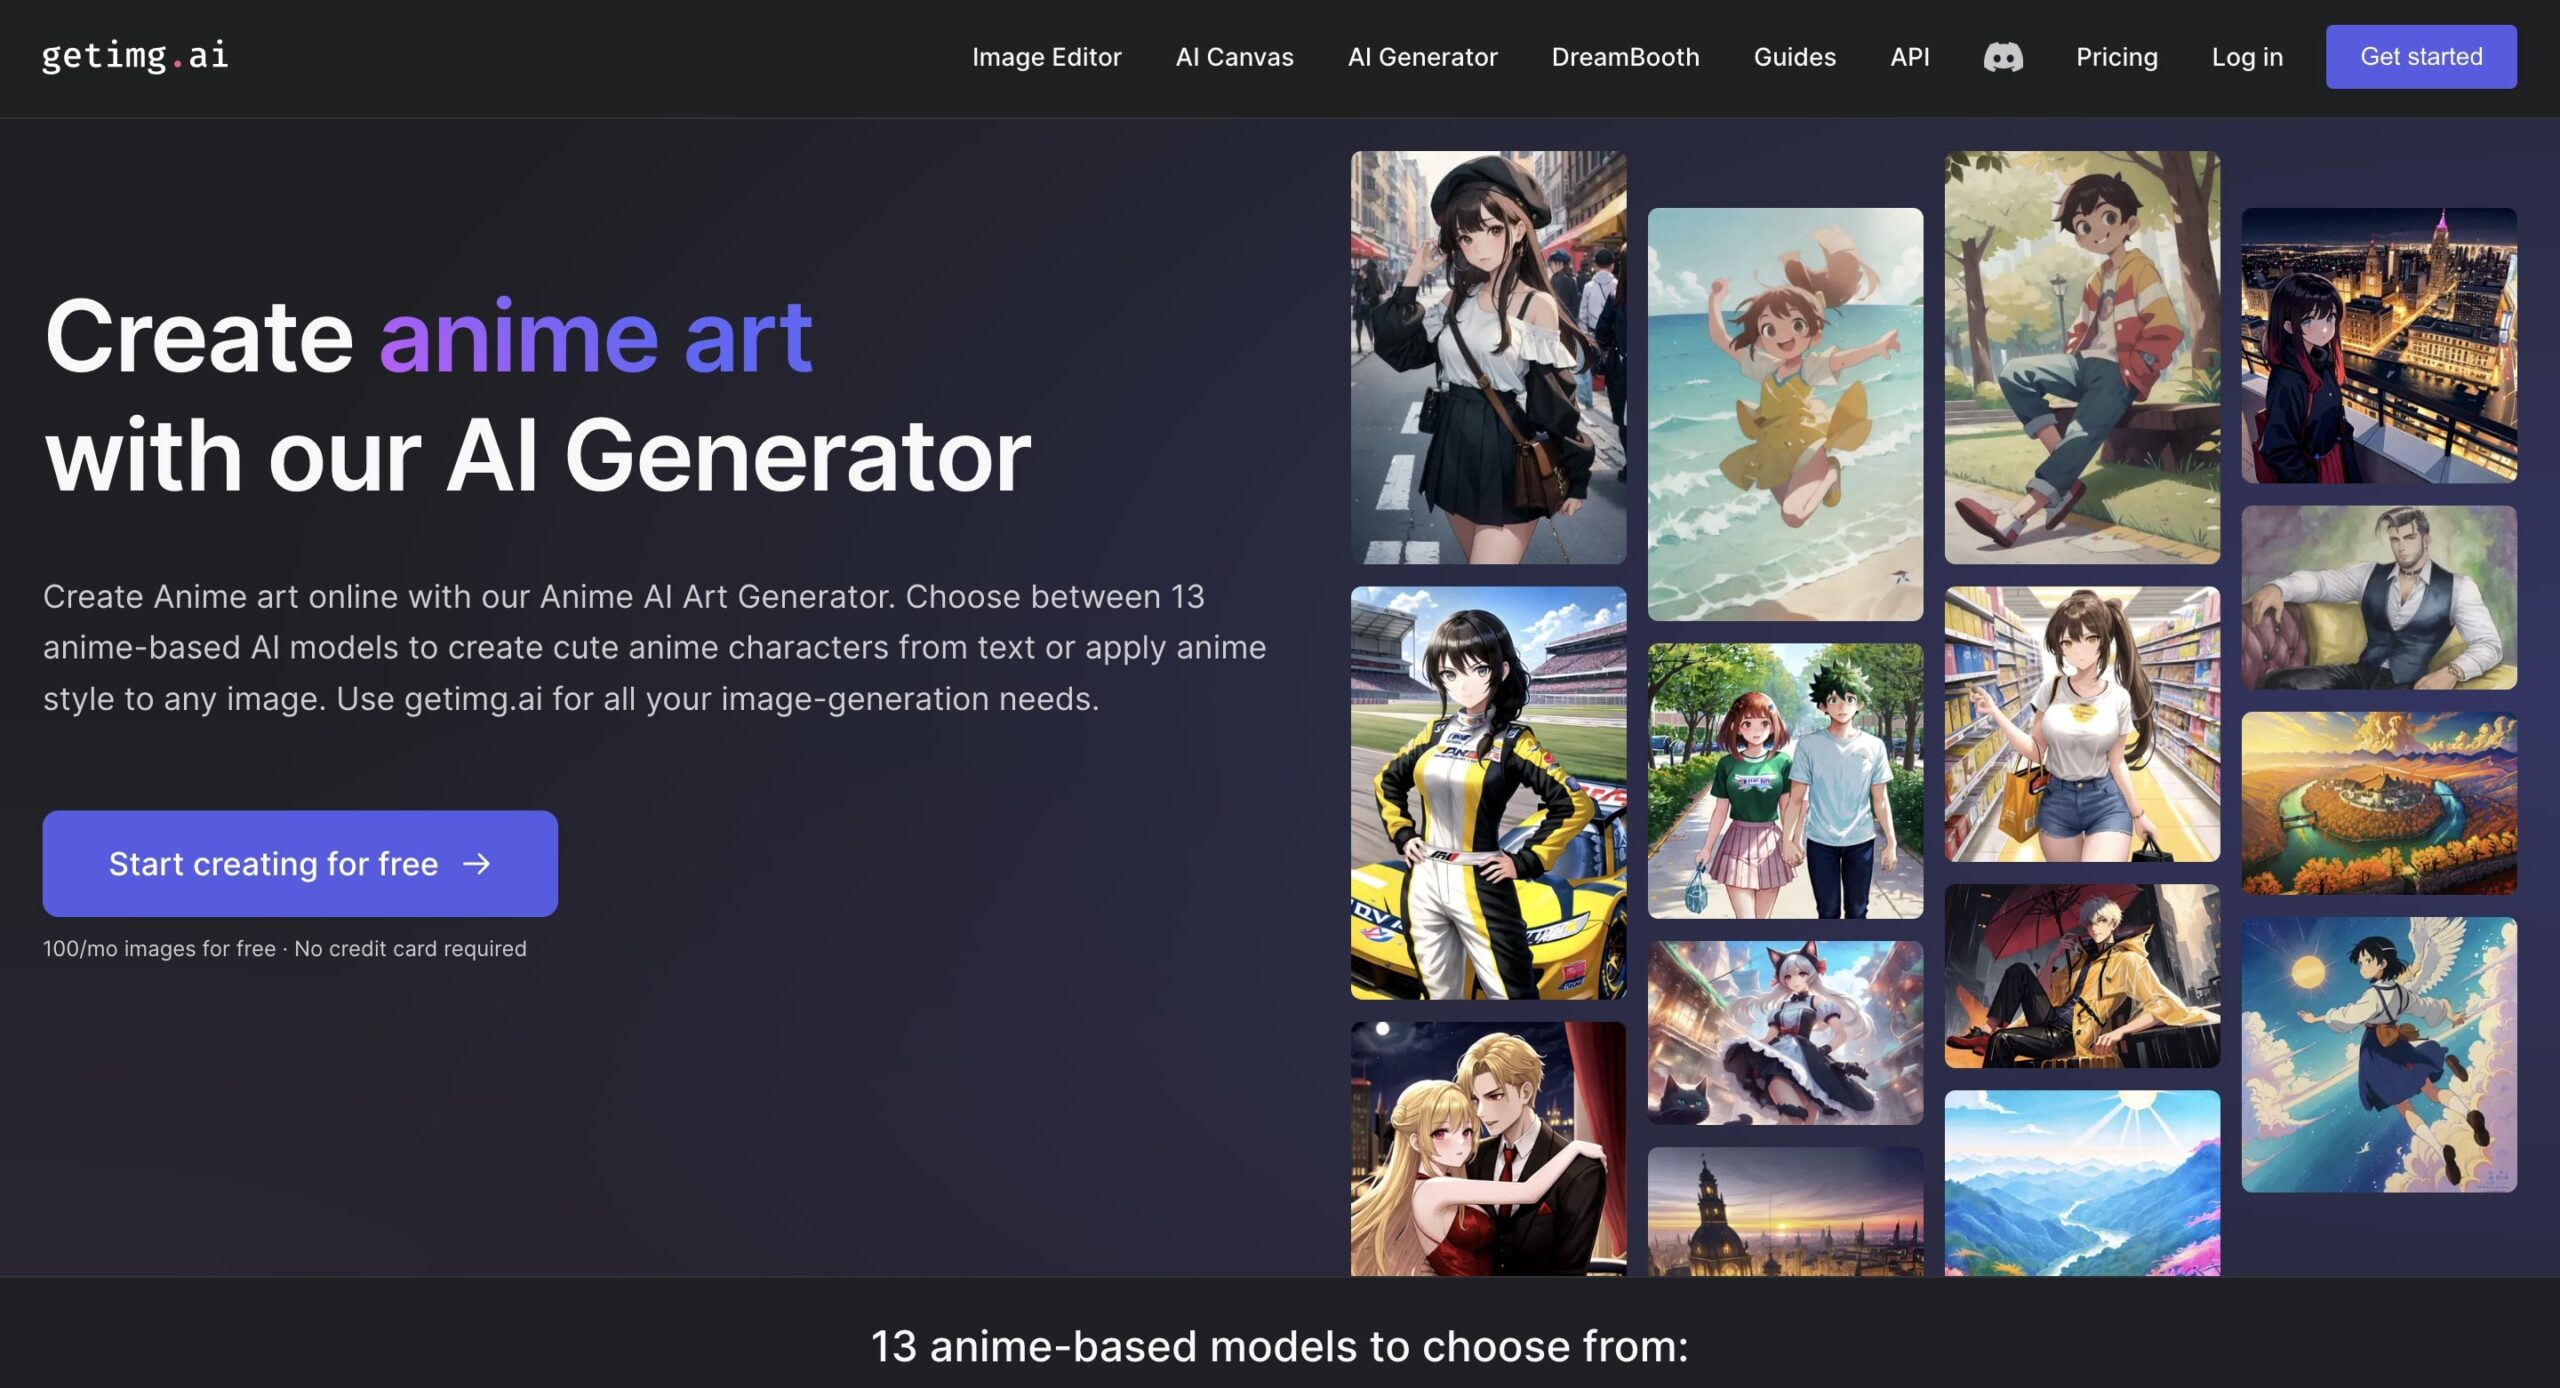Click the '13 anime-based models to choose from:' heading
2560x1388 pixels.
pyautogui.click(x=1279, y=1346)
